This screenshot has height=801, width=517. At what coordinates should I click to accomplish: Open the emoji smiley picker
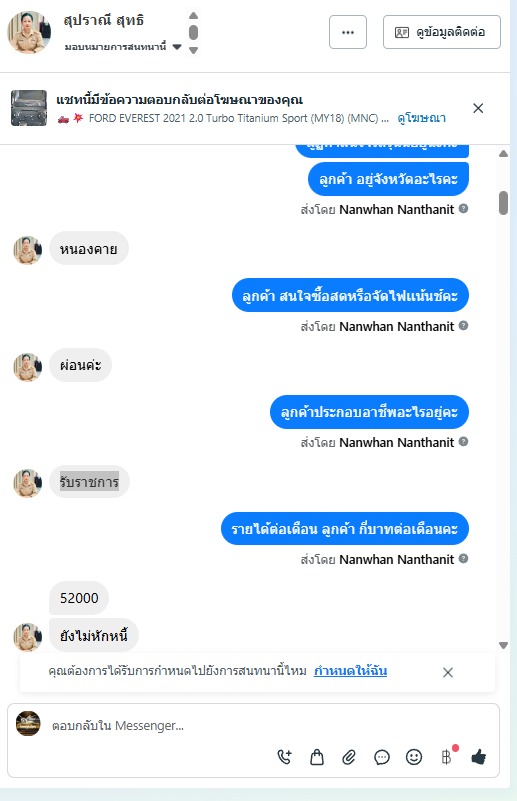tap(414, 757)
